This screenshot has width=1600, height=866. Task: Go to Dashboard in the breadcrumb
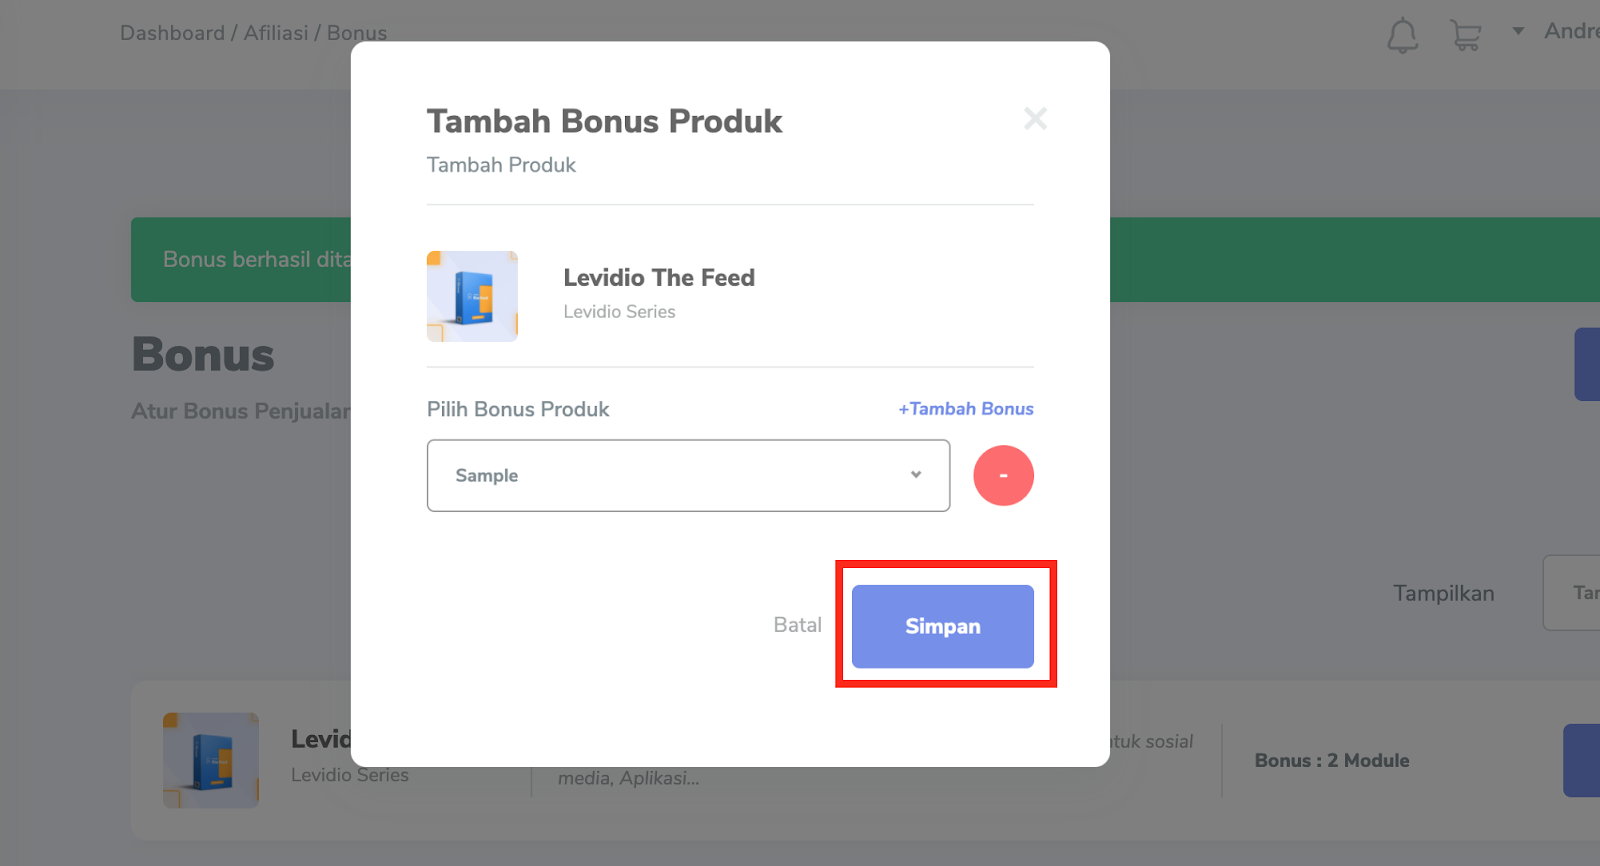(172, 33)
